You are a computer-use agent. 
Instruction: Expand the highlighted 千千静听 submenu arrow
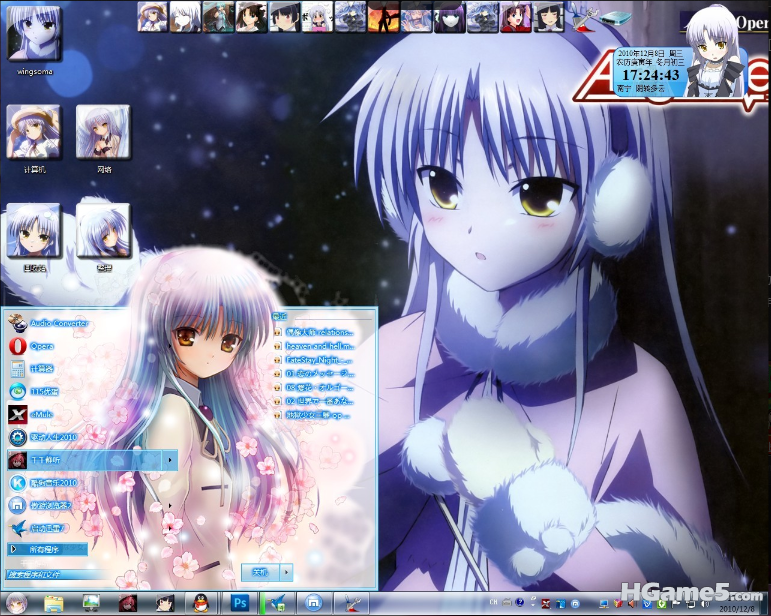pos(171,460)
